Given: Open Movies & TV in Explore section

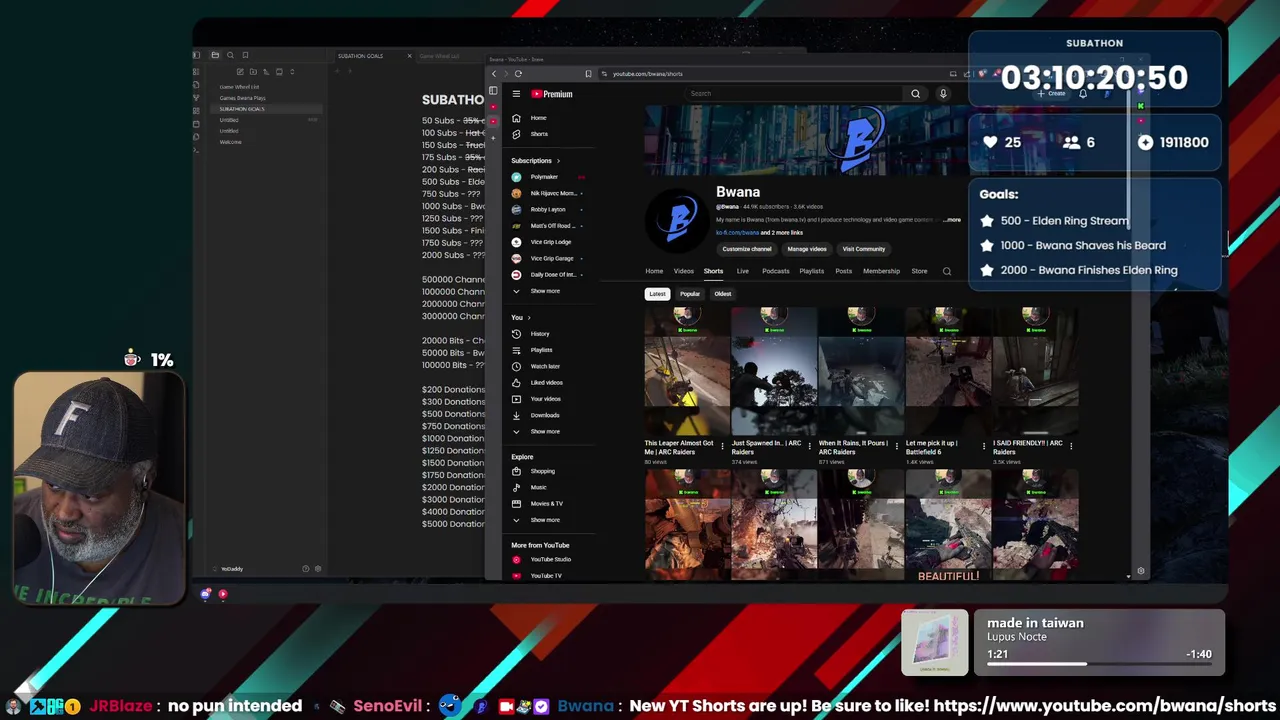Looking at the screenshot, I should [545, 503].
